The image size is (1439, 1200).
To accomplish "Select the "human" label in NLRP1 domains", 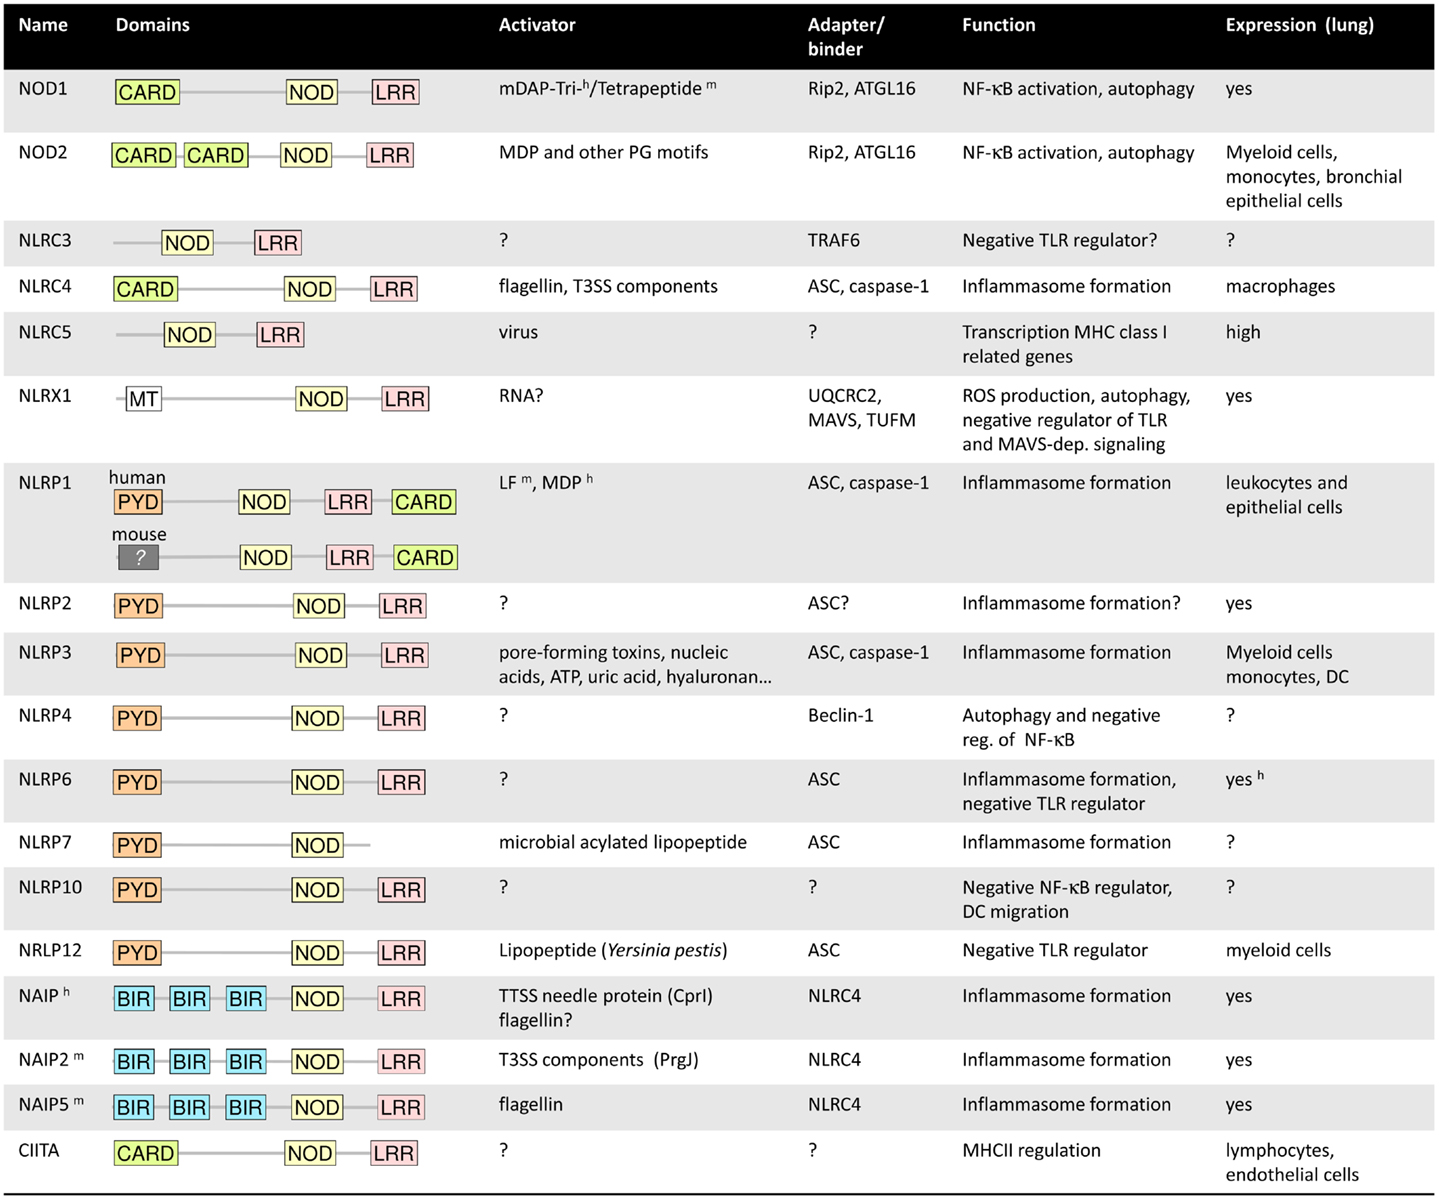I will point(137,478).
